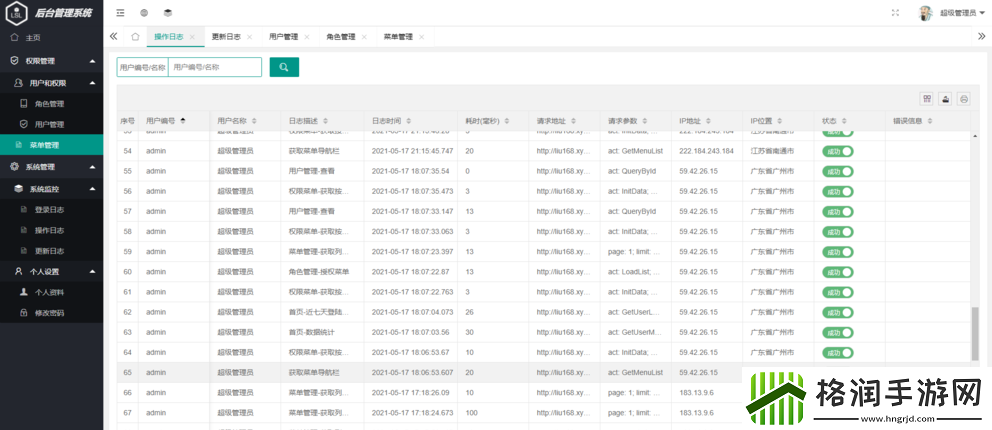Screen dimensions: 992x430
Task: Open the column filter icon above table
Action: coord(927,99)
